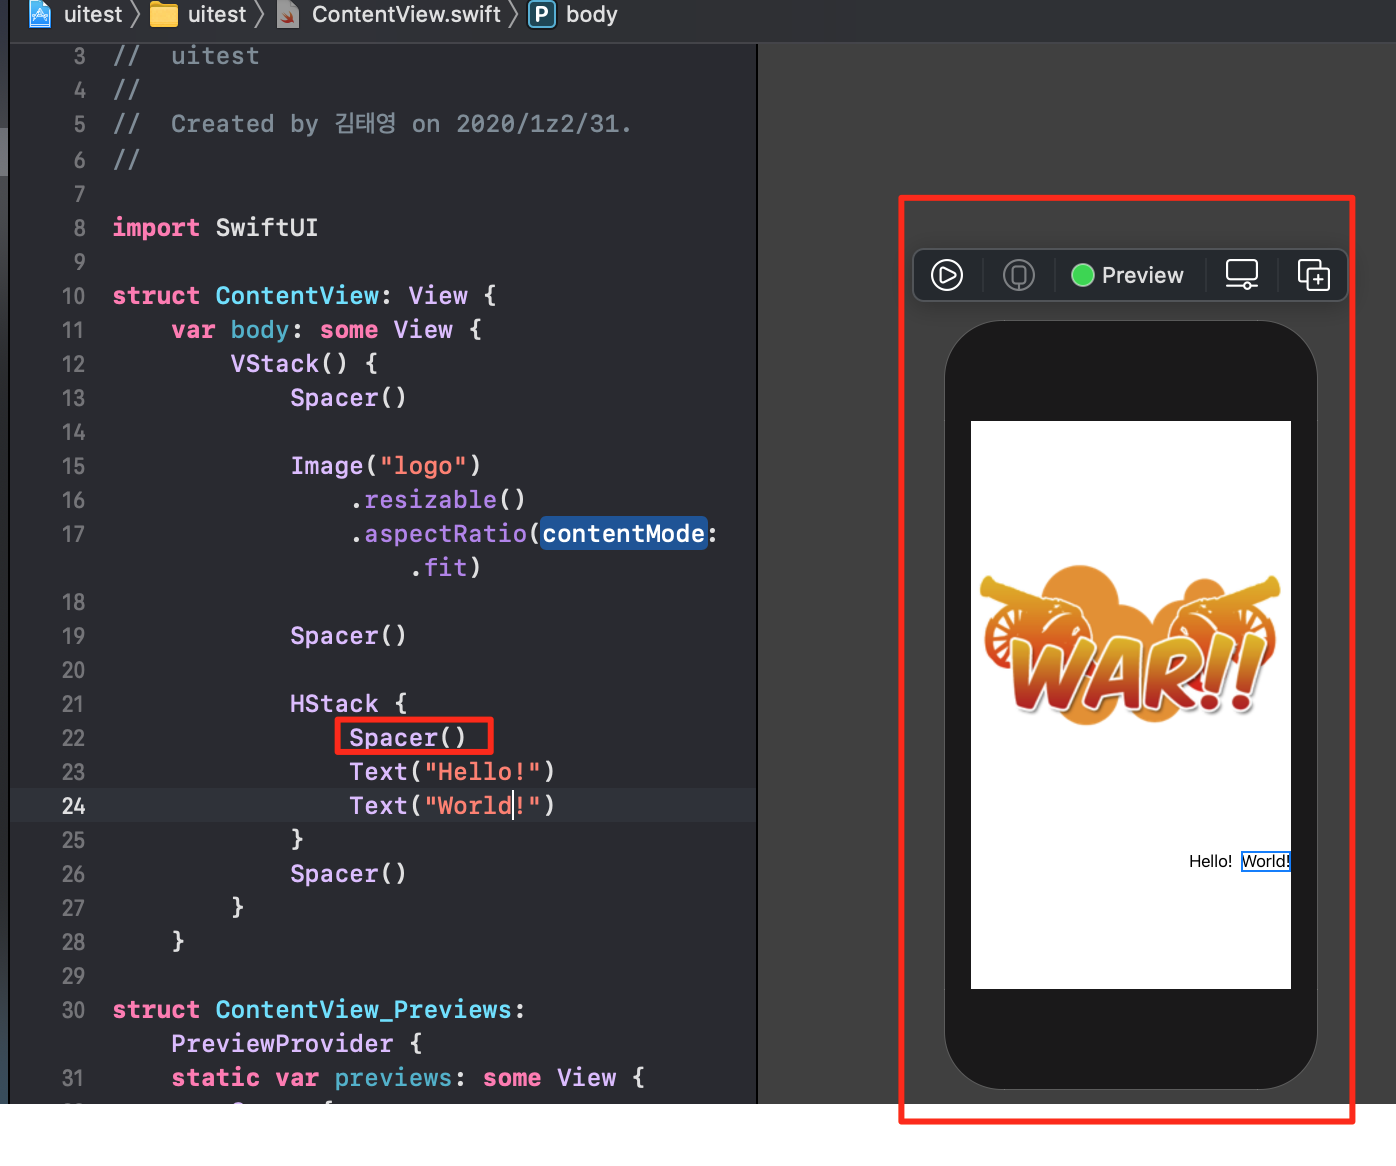Click the var body: some View line

[327, 330]
